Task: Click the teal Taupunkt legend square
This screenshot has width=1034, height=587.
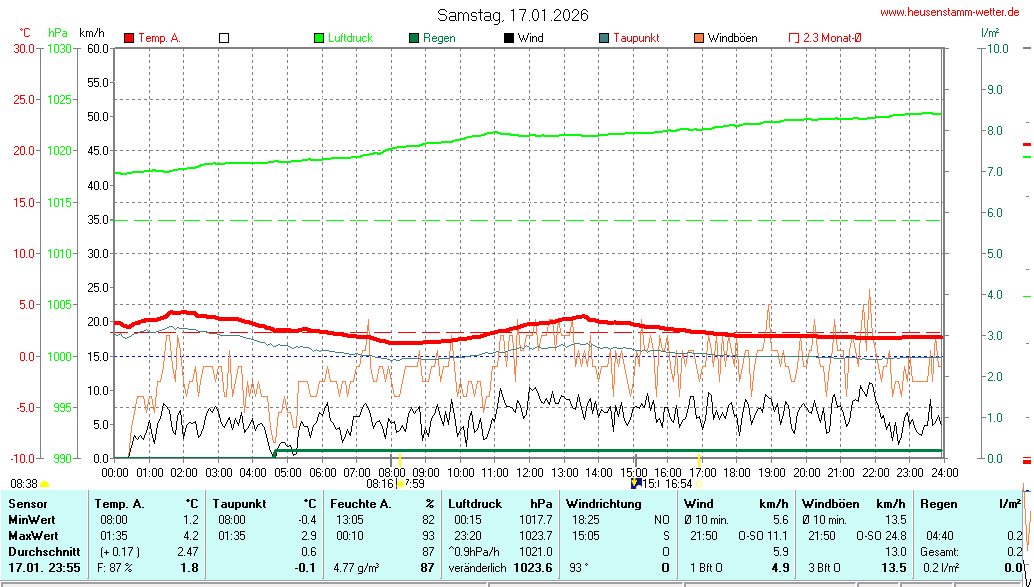Action: 604,38
